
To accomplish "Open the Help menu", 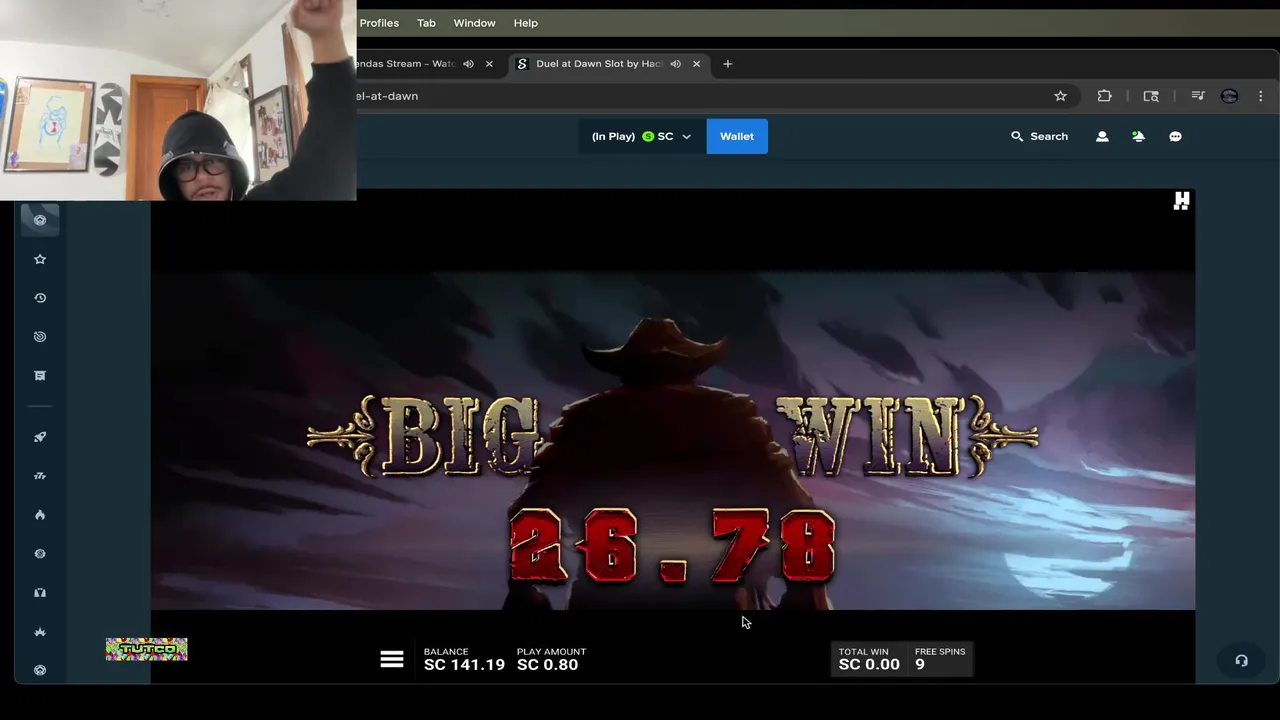I will pyautogui.click(x=525, y=23).
